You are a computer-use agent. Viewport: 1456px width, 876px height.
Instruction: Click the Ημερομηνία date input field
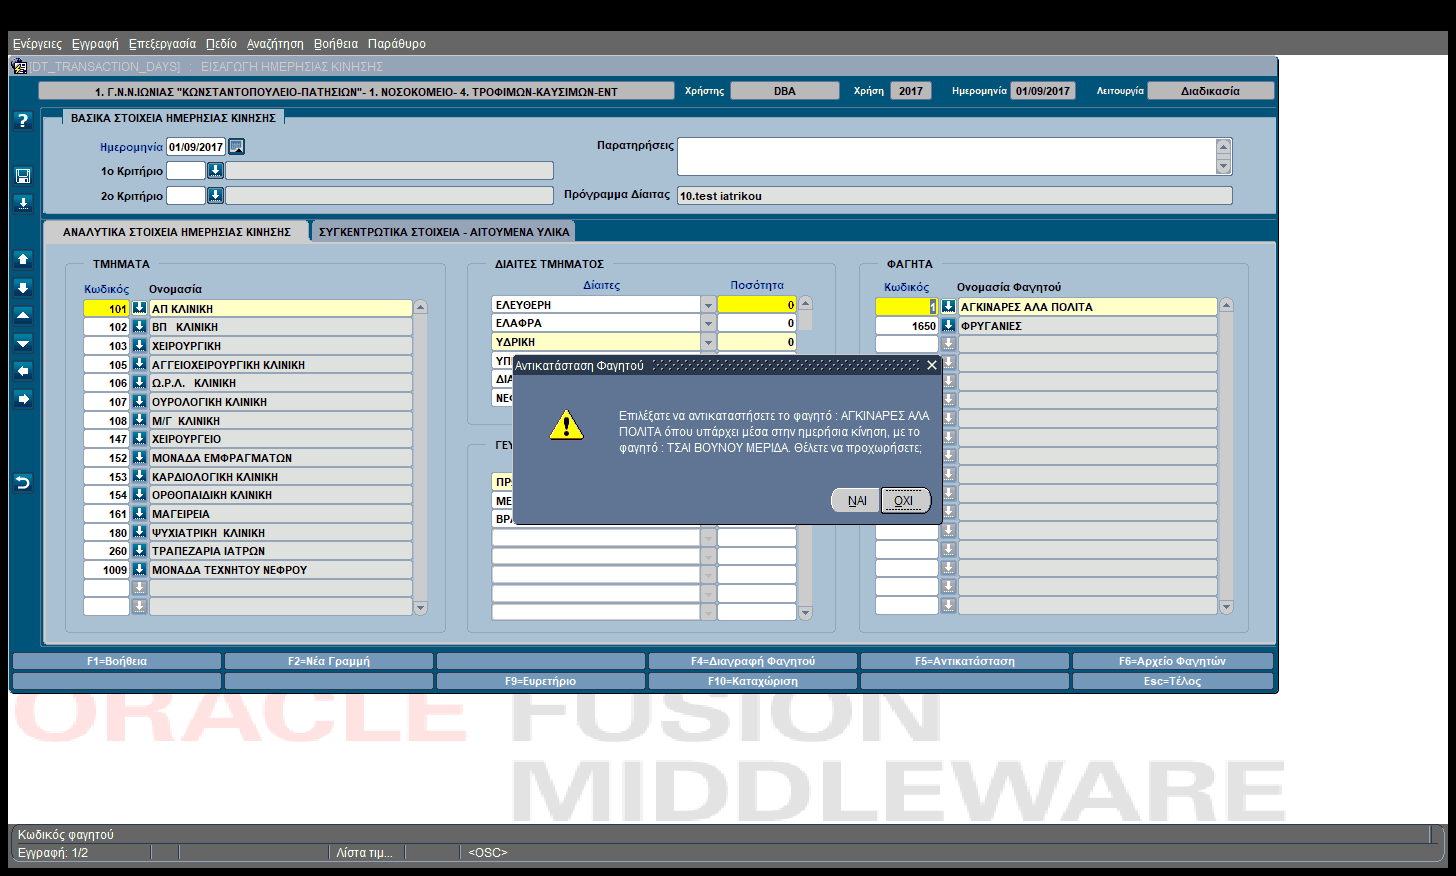[196, 147]
